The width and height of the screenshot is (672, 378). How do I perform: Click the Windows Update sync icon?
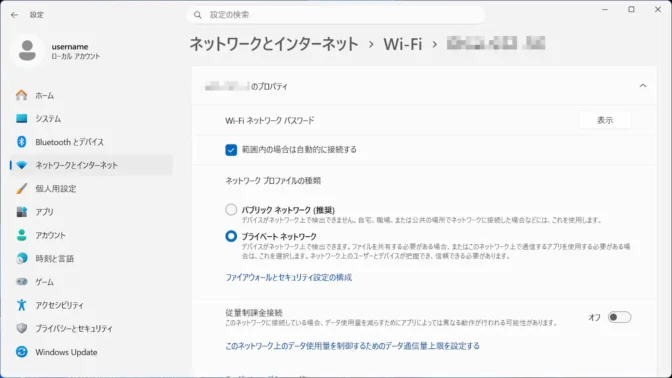(21, 352)
